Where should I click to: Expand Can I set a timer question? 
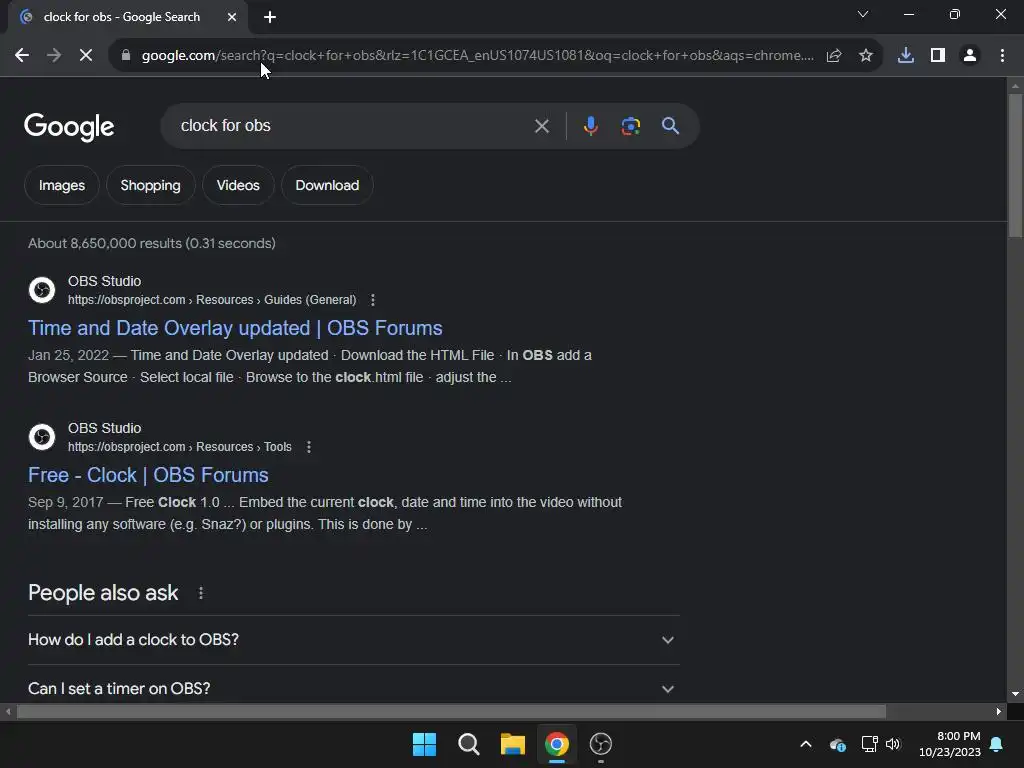click(353, 689)
